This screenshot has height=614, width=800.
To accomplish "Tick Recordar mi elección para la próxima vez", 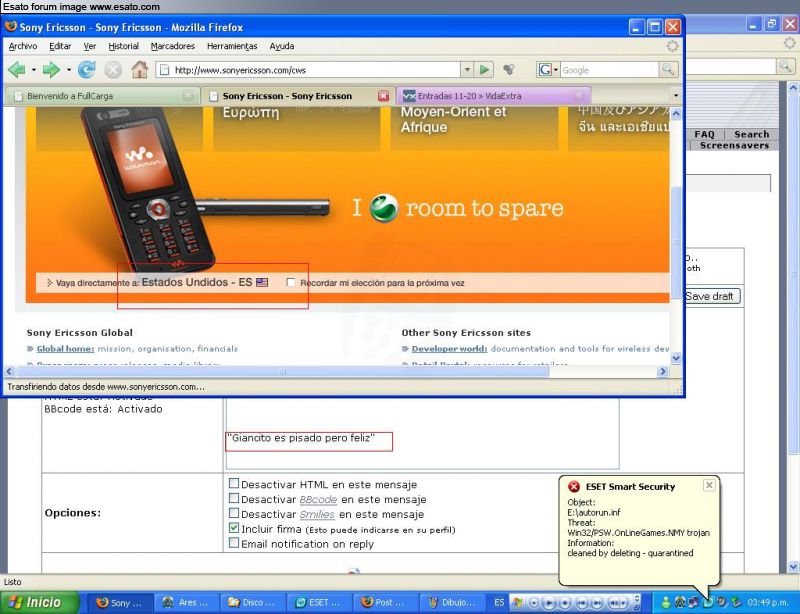I will point(290,282).
